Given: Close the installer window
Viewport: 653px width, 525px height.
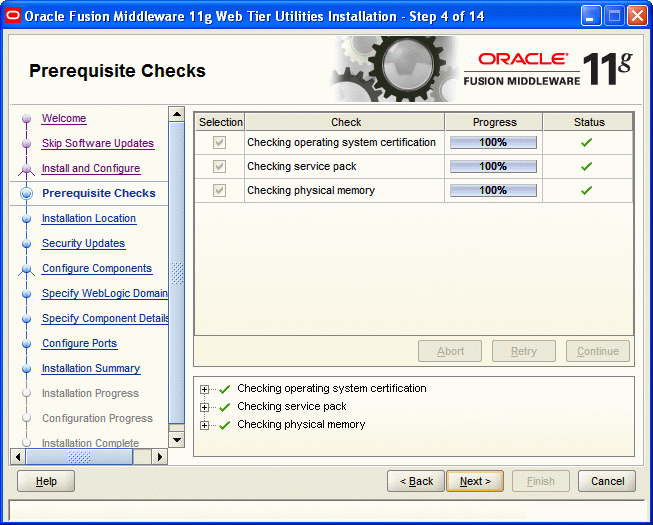Looking at the screenshot, I should [637, 16].
